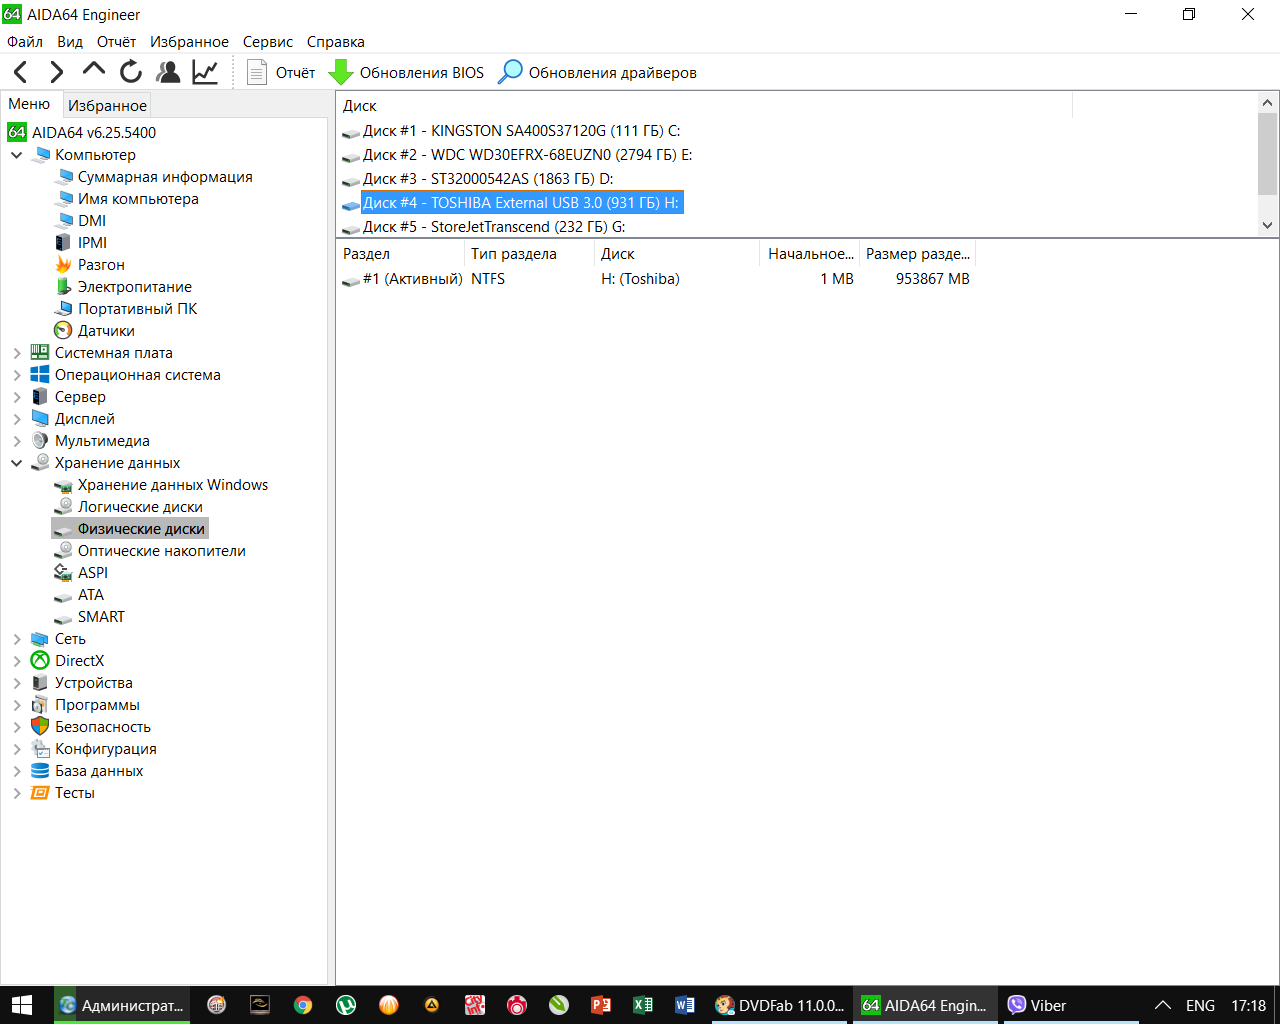Viewport: 1280px width, 1024px height.
Task: Expand the DirectX tree node
Action: (17, 661)
